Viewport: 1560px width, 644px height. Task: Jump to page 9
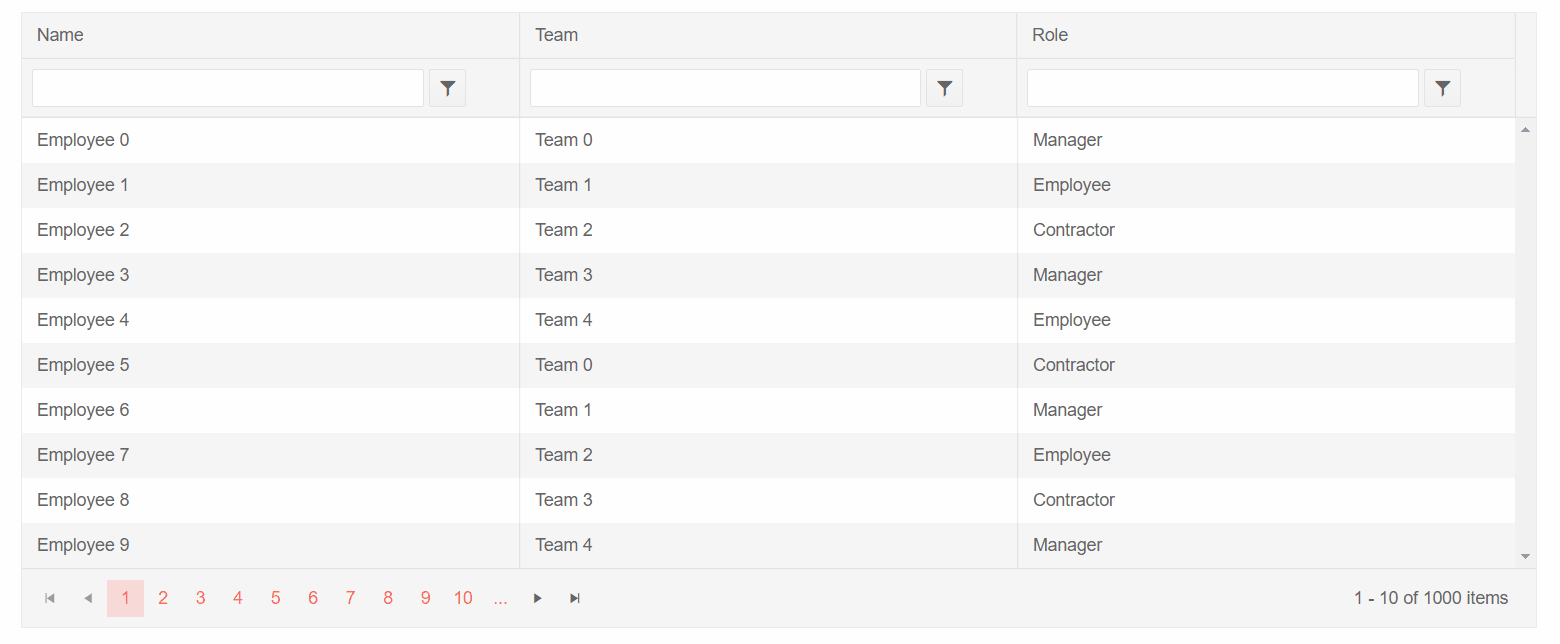[x=425, y=598]
